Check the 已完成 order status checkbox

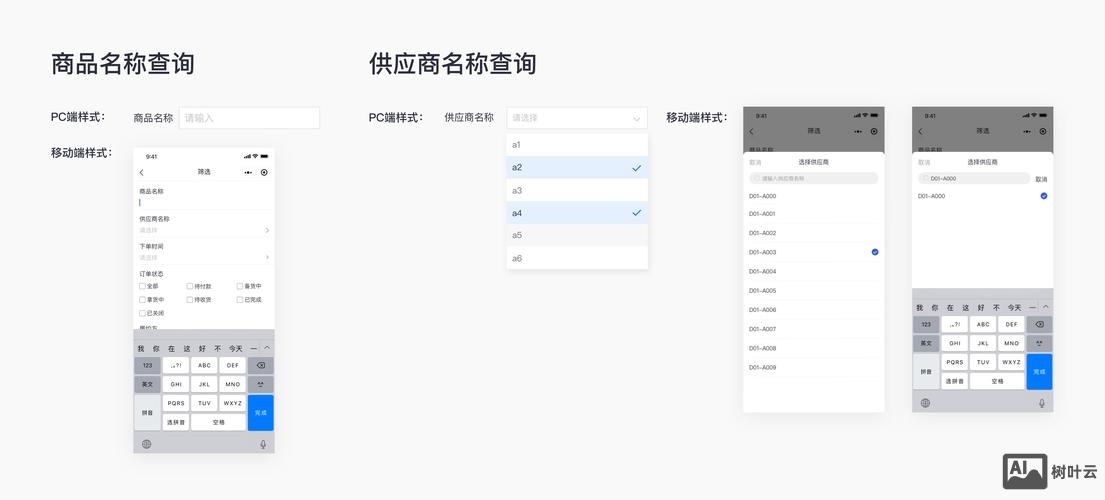click(240, 300)
